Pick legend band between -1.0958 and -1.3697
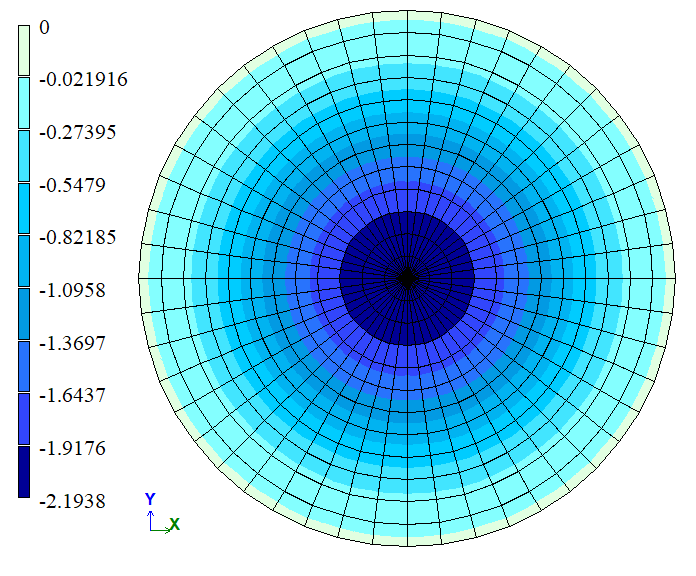The height and width of the screenshot is (576, 696). coord(25,314)
